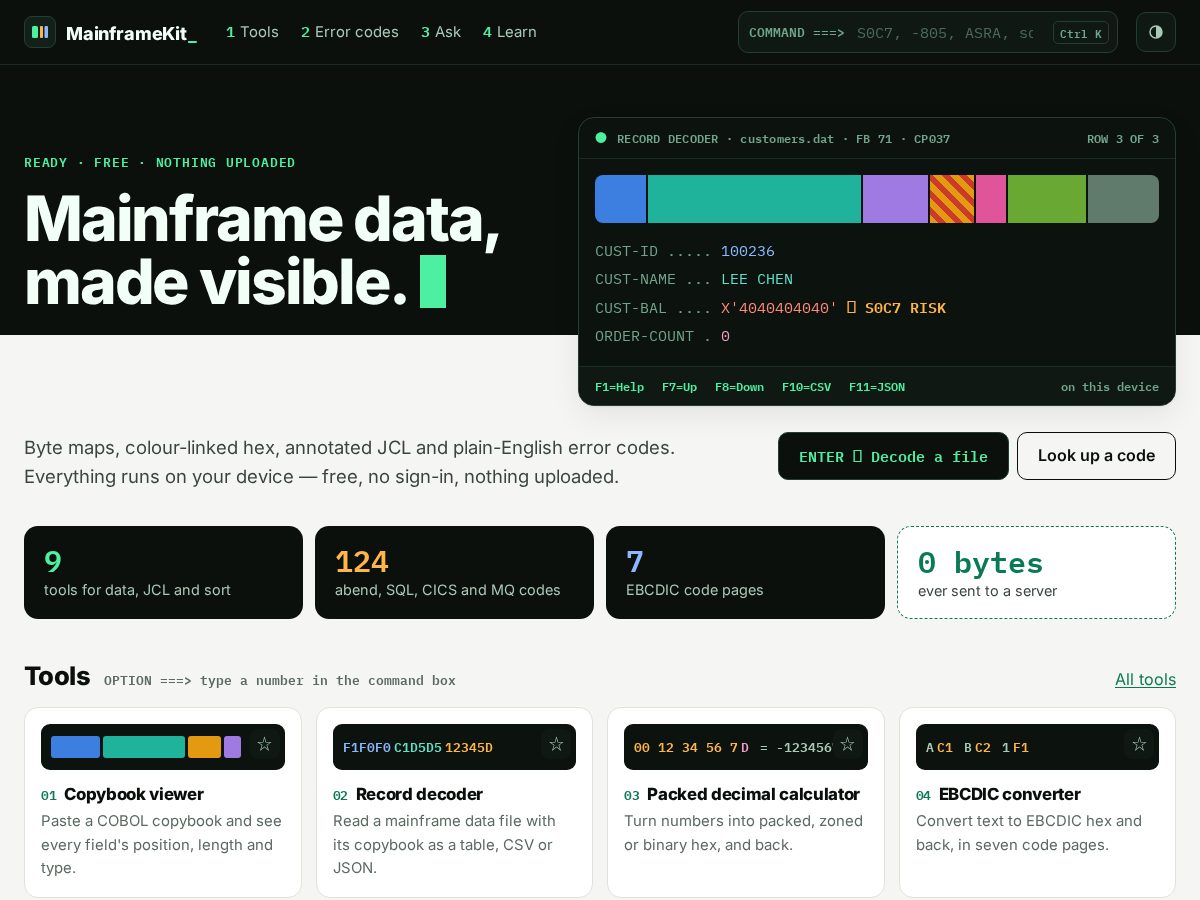Click F11=JSON export key
This screenshot has height=900, width=1200.
pyautogui.click(x=877, y=387)
